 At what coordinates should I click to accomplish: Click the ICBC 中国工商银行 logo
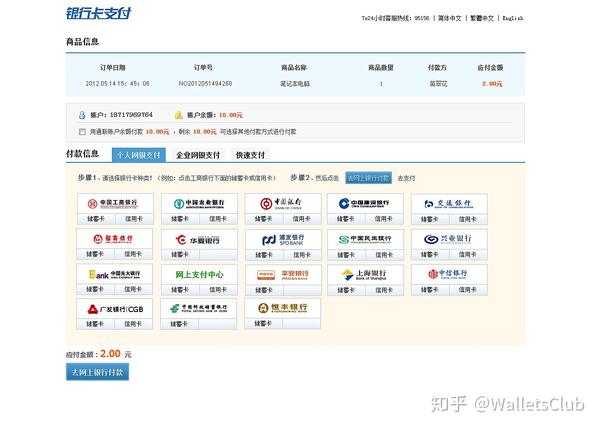tap(112, 204)
